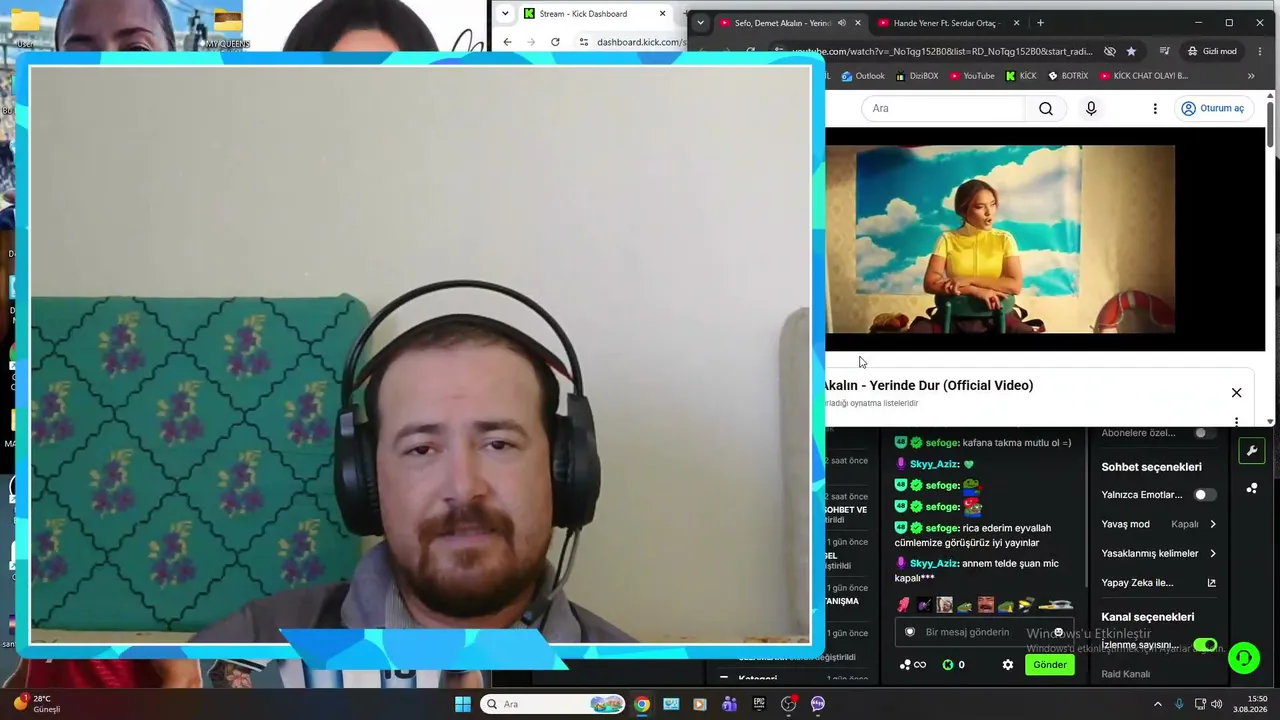Open the playlist panel three-dot options
Screen dimensions: 1280x720
pyautogui.click(x=1236, y=422)
